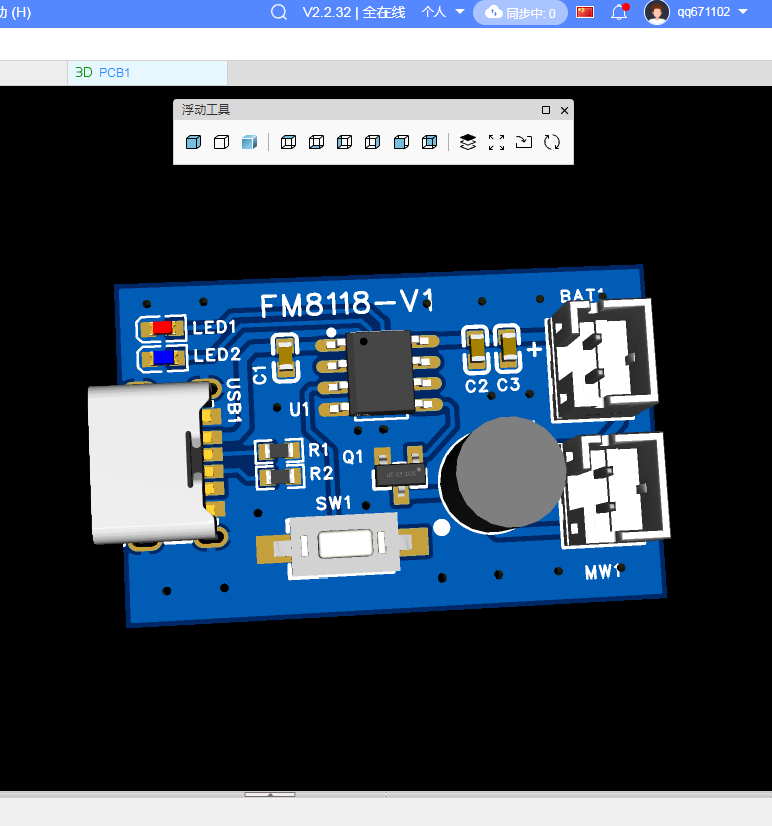Image resolution: width=772 pixels, height=826 pixels.
Task: Select the U1 chip on the board
Action: click(x=379, y=372)
